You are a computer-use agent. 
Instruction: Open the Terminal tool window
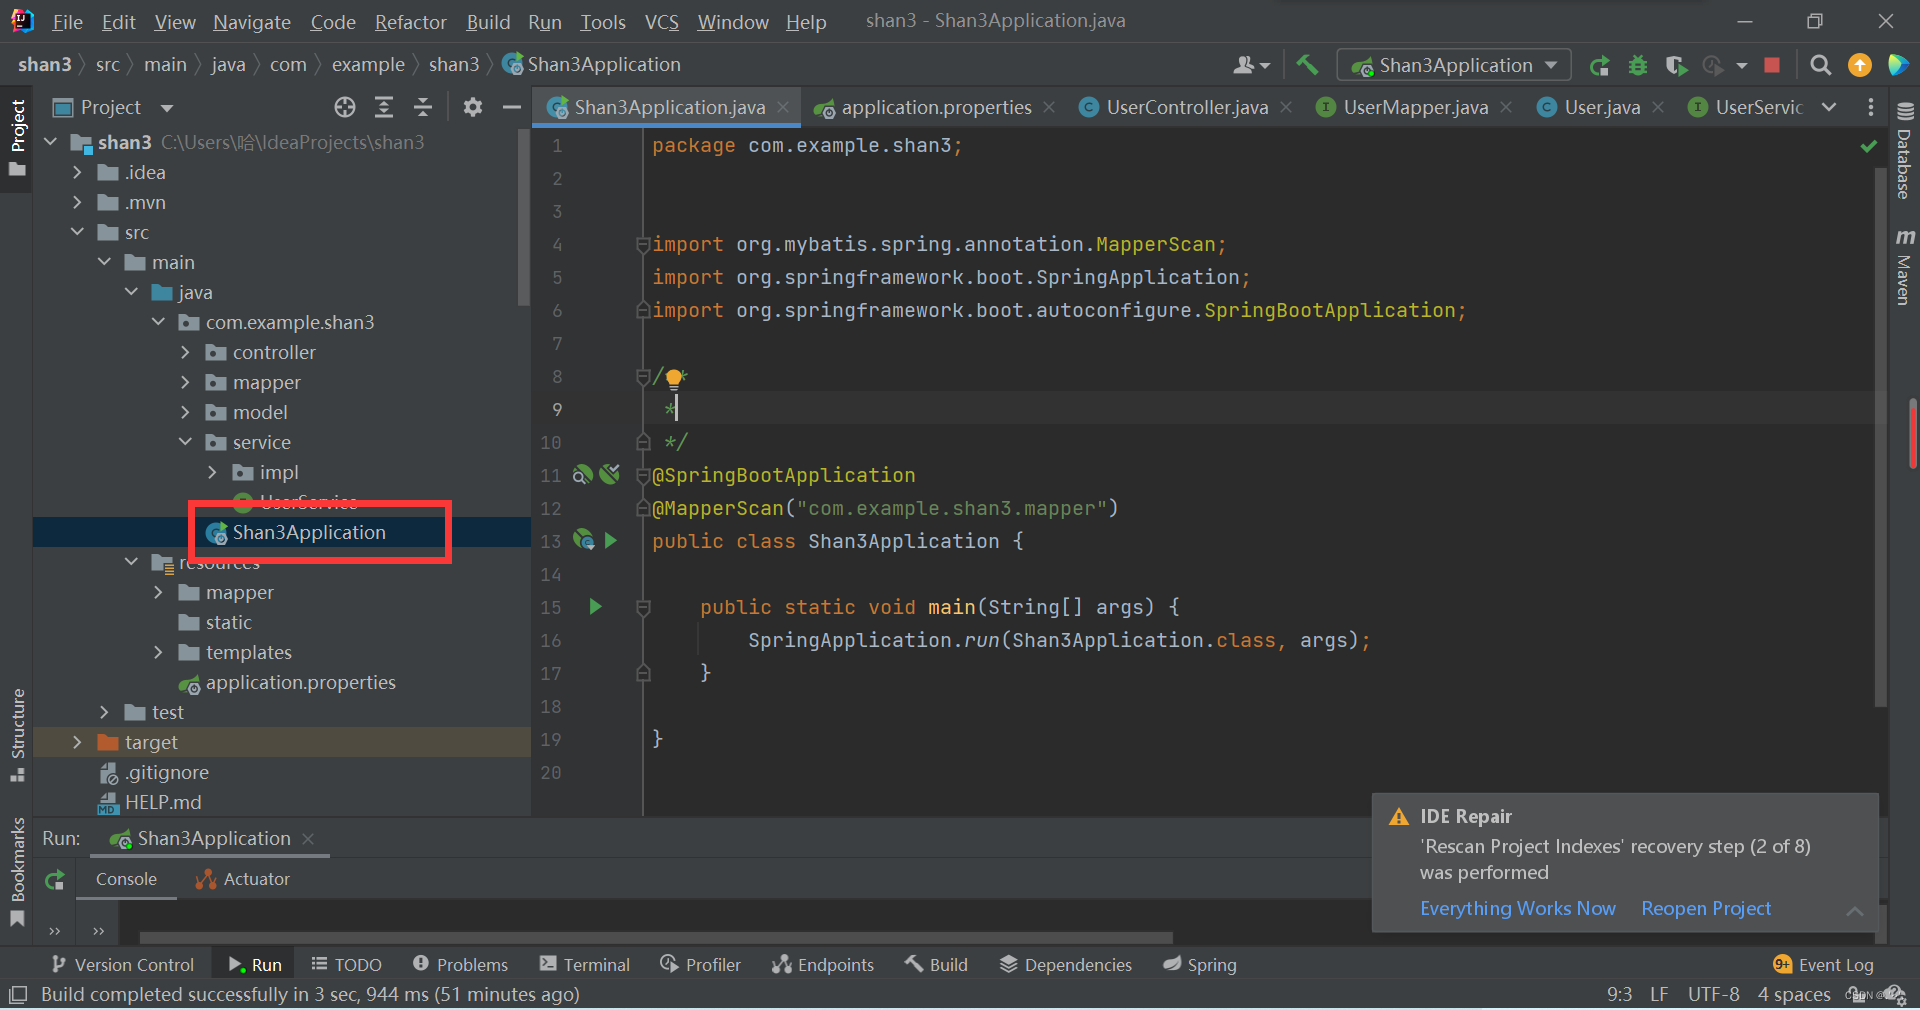point(585,965)
